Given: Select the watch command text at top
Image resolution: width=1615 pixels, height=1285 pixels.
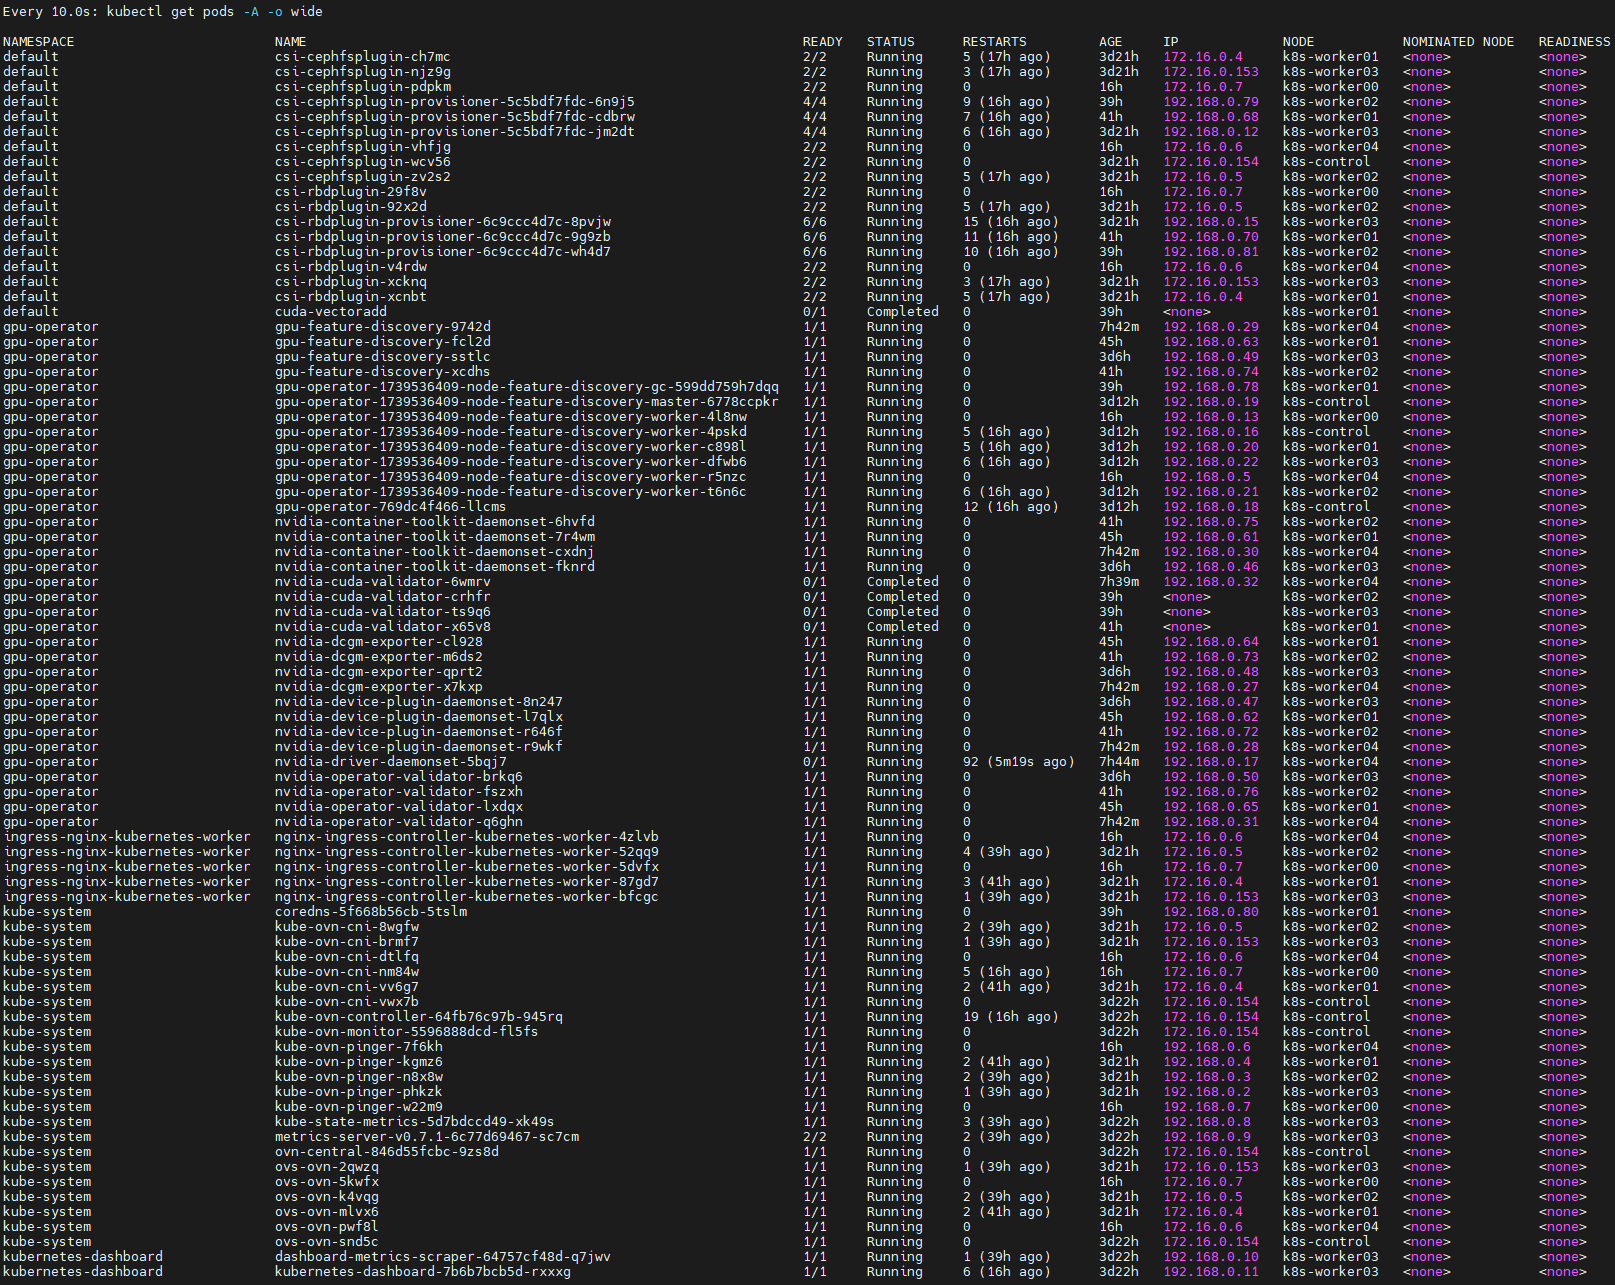Looking at the screenshot, I should pyautogui.click(x=163, y=12).
